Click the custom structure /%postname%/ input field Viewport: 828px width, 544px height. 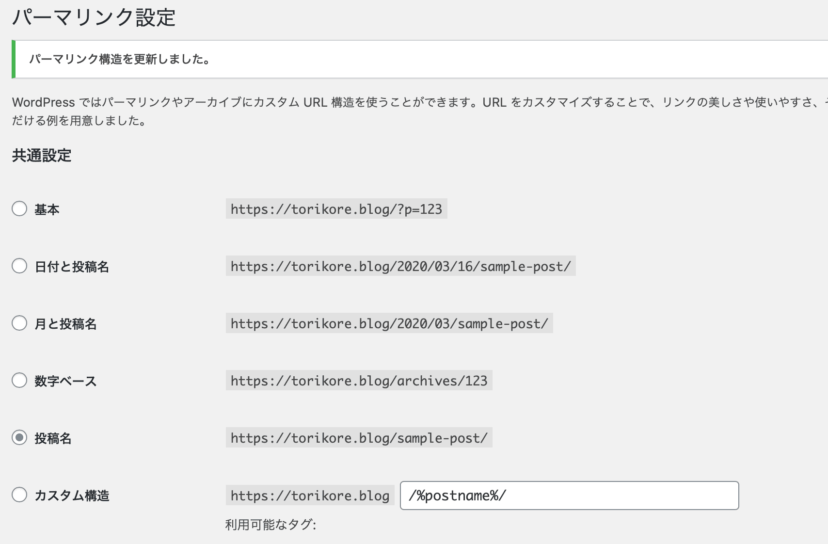(568, 496)
